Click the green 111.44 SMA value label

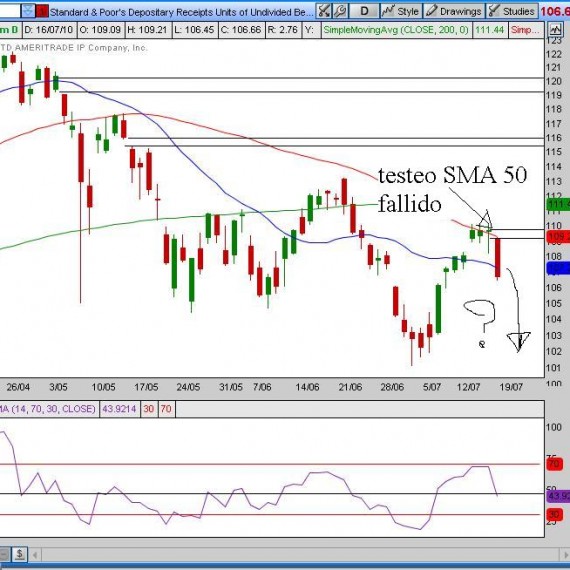click(490, 29)
